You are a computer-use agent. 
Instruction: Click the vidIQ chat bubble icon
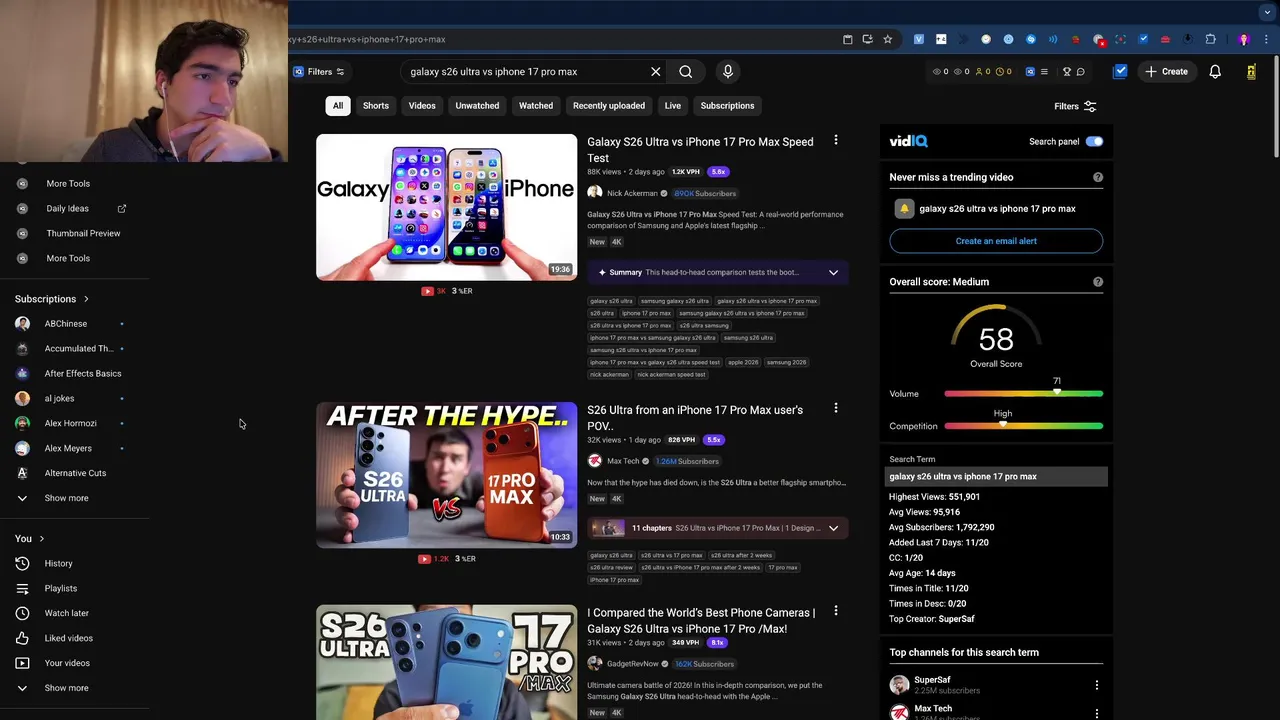(1081, 72)
